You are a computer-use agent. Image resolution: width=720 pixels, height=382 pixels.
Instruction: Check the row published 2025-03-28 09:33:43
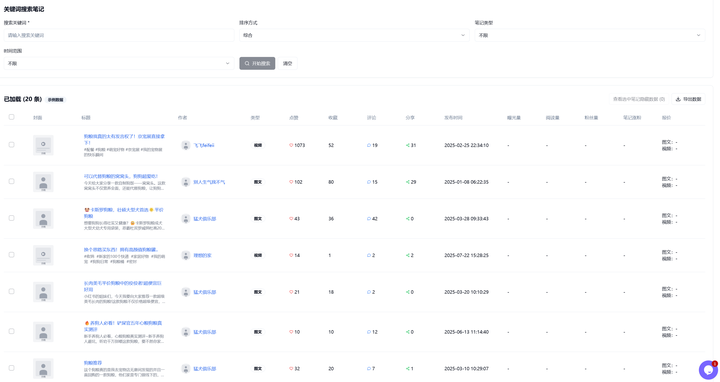(x=11, y=218)
